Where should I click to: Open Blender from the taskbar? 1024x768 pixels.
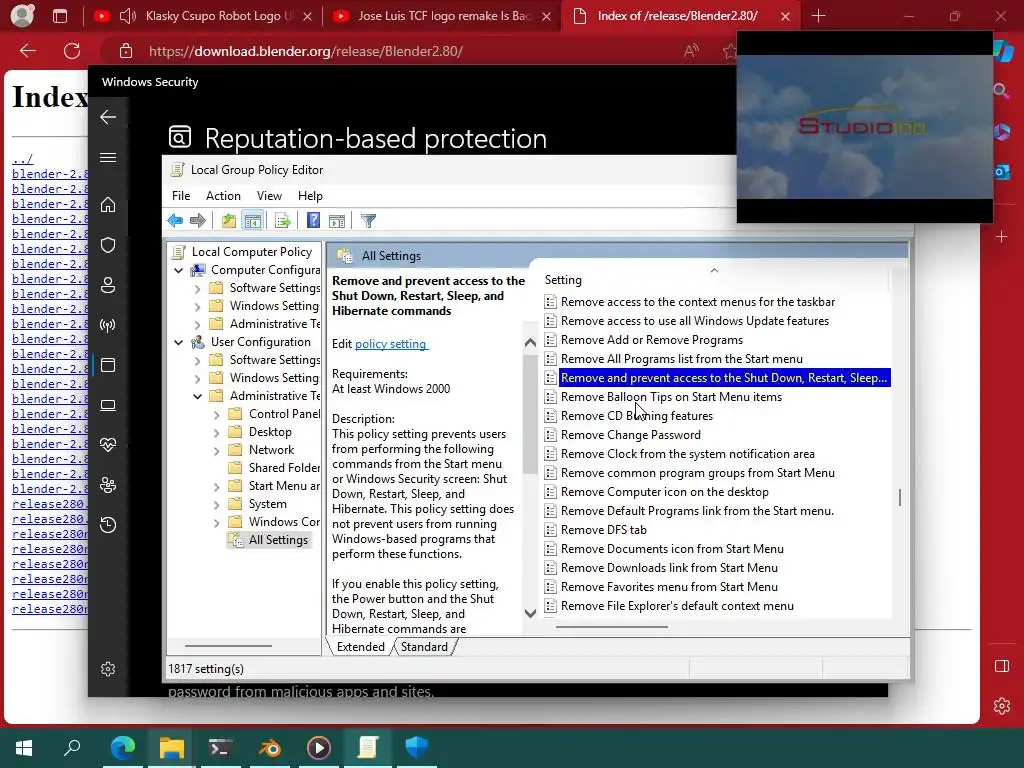(270, 748)
